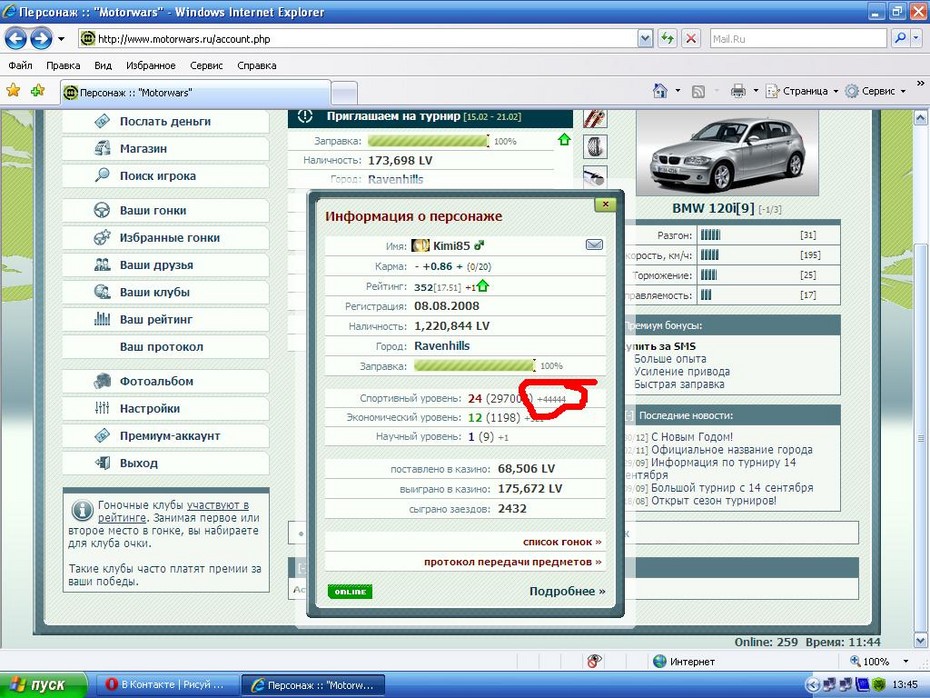Click the Фотоальбом camera icon
Viewport: 930px width, 698px height.
(102, 381)
